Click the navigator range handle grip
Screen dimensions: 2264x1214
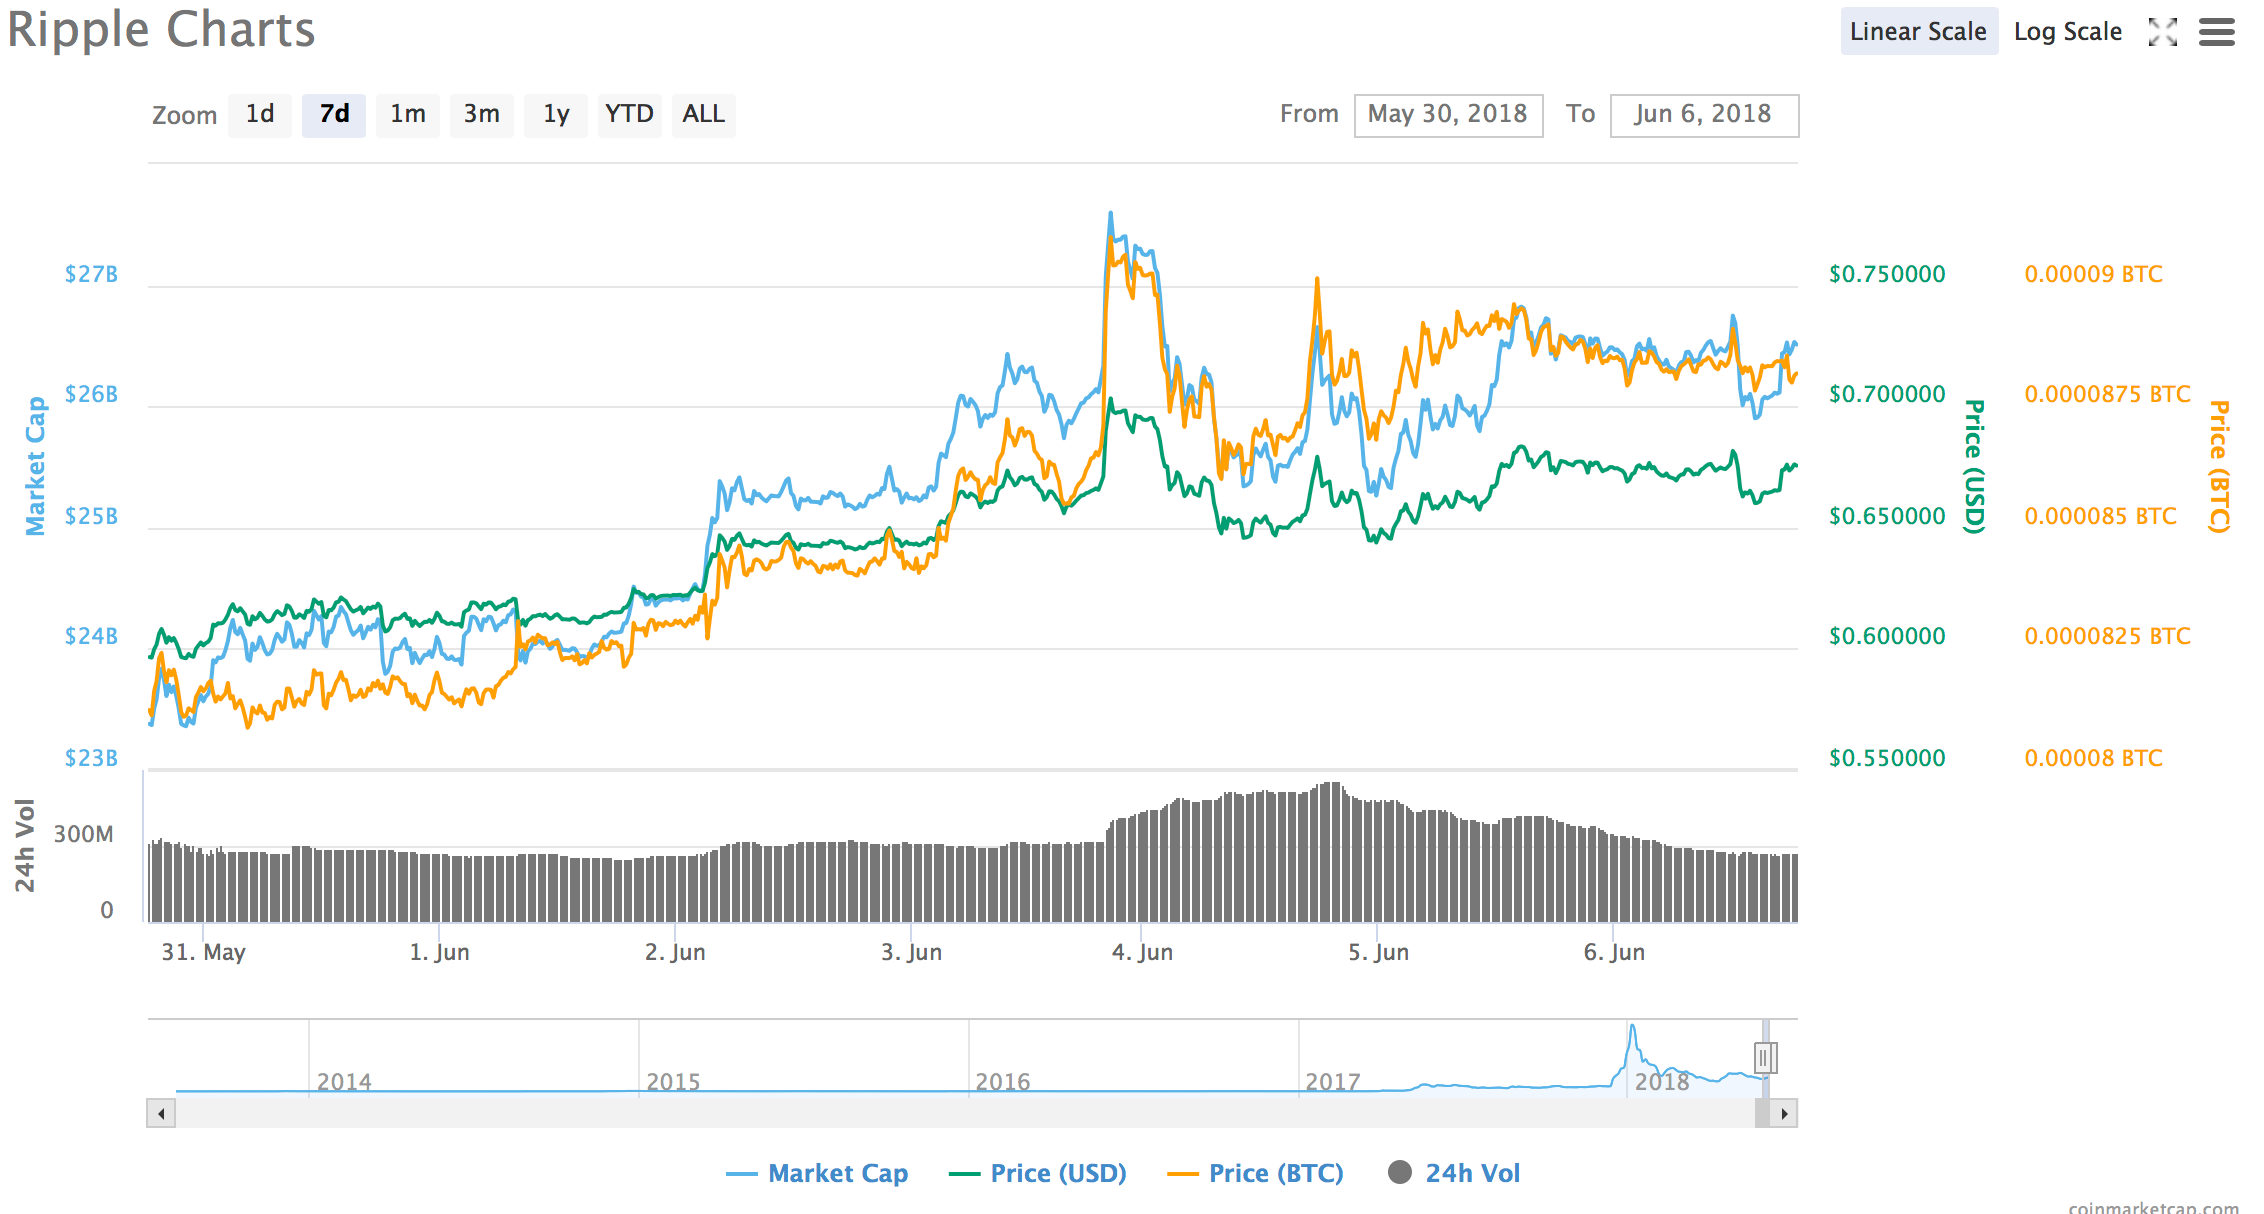coord(1765,1057)
